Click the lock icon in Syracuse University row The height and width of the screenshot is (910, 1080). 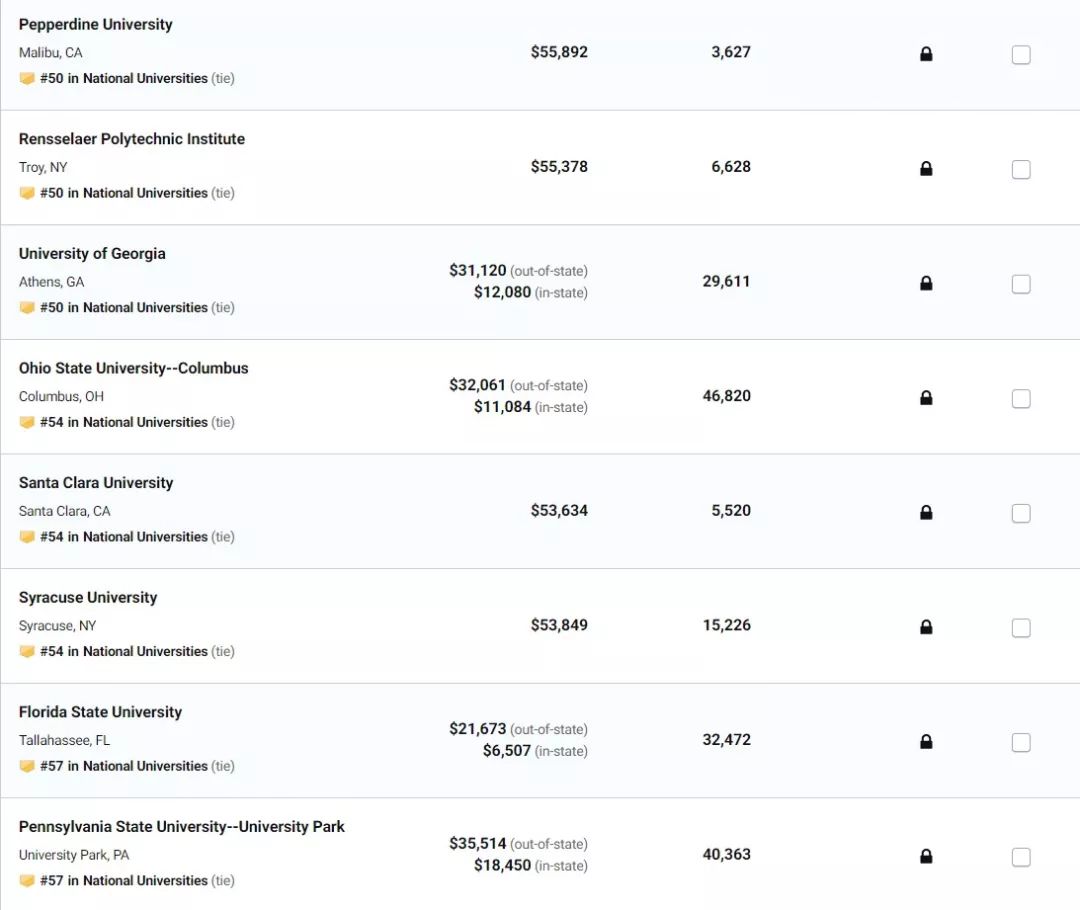pyautogui.click(x=926, y=627)
